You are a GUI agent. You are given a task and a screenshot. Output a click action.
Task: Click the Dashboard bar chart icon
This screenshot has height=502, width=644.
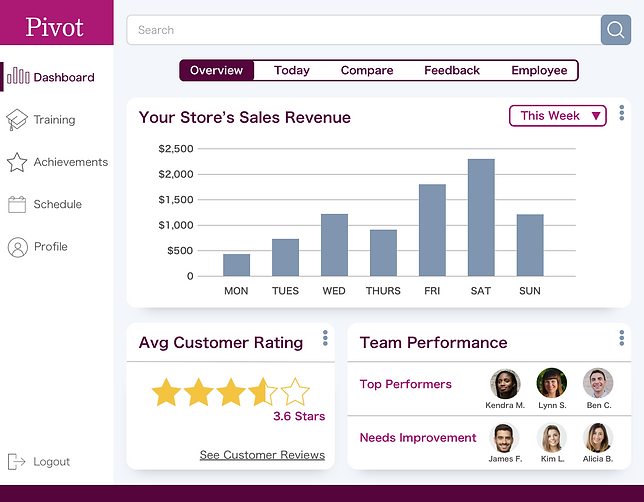point(18,76)
